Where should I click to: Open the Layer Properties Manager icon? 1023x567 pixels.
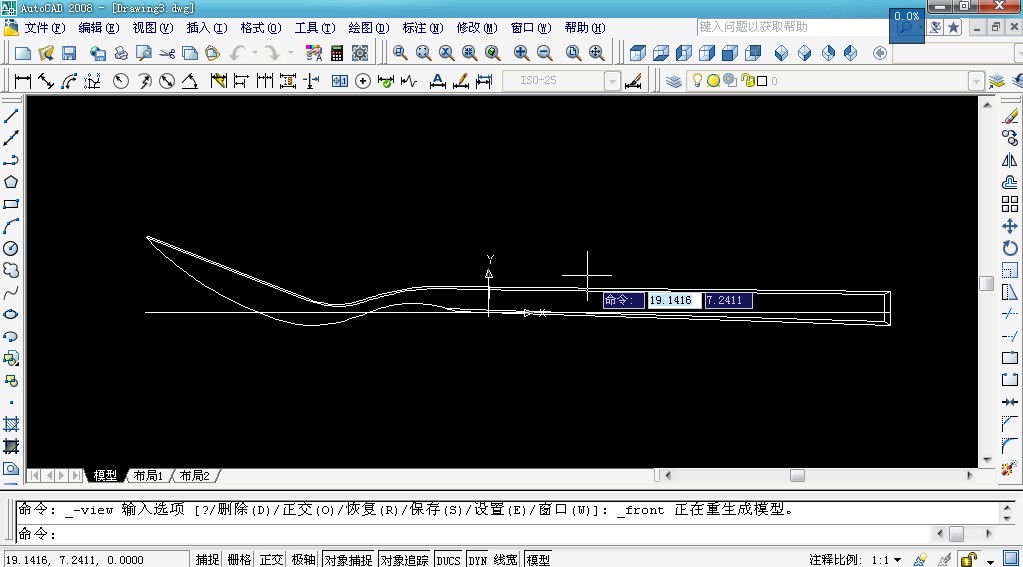click(x=674, y=81)
